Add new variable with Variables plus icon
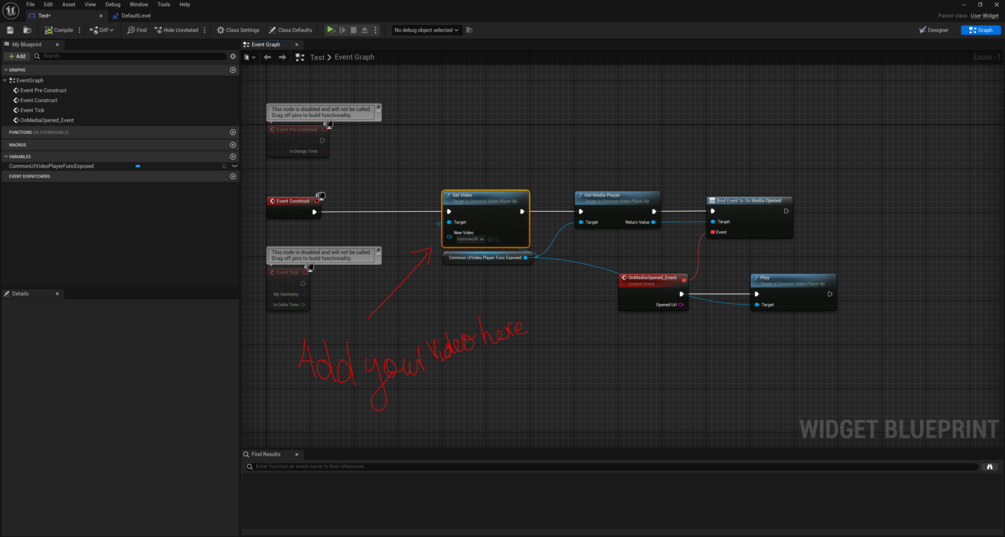Viewport: 1005px width, 537px height. click(x=233, y=156)
